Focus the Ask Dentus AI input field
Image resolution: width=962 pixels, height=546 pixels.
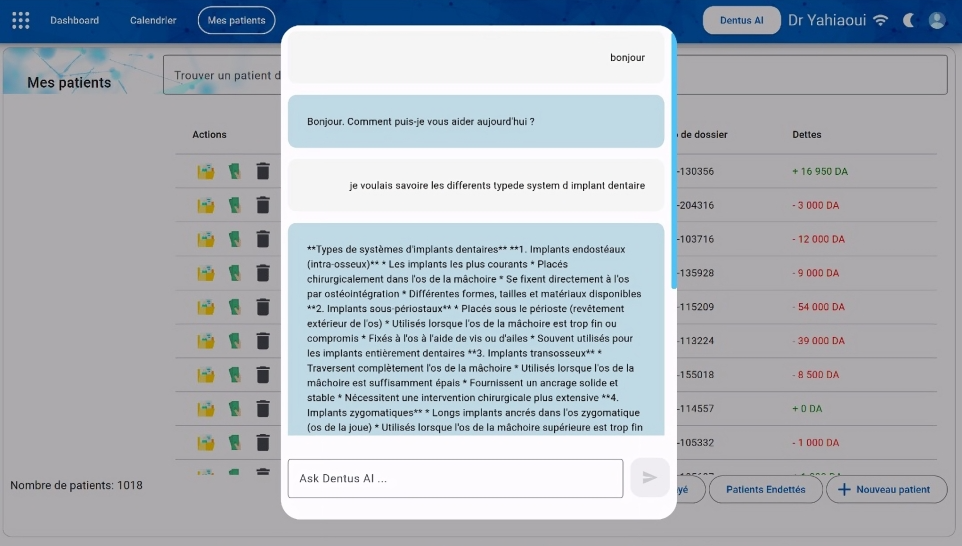coord(455,478)
